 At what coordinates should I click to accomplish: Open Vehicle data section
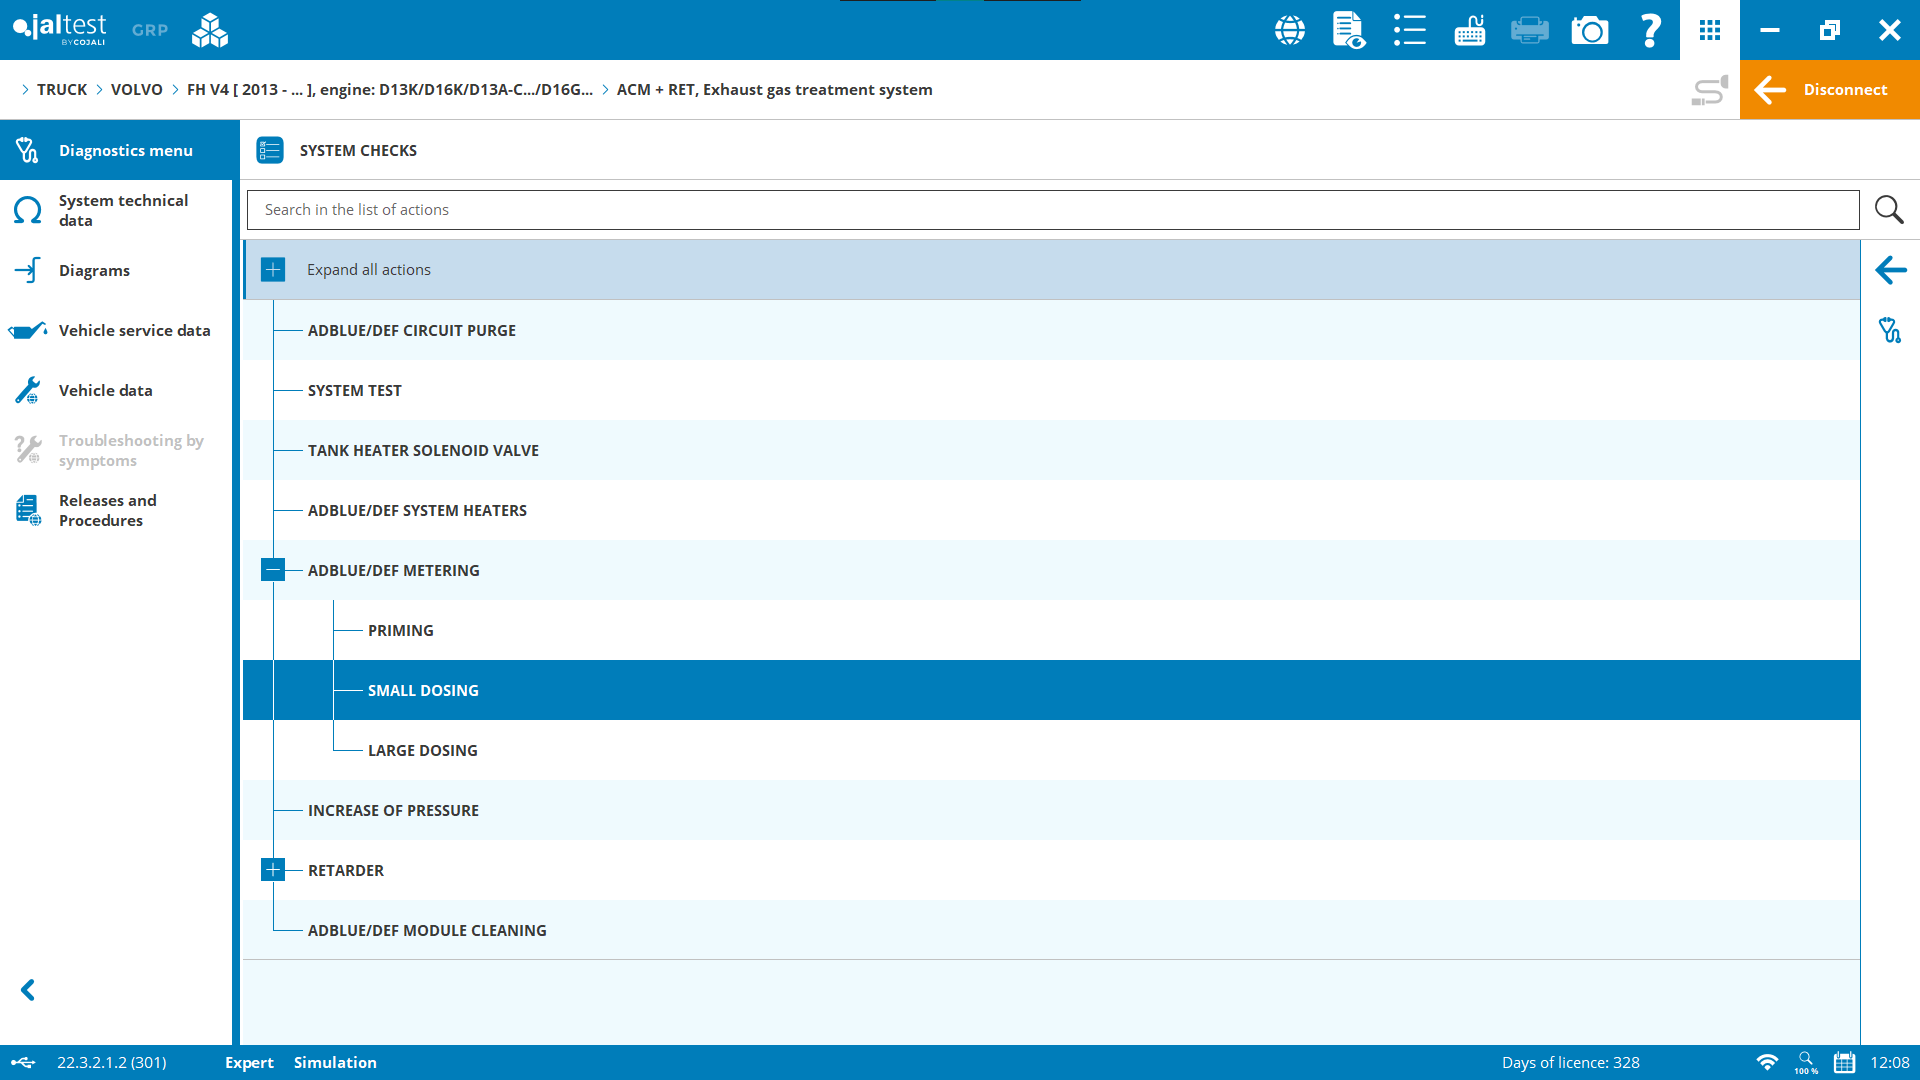pyautogui.click(x=116, y=390)
